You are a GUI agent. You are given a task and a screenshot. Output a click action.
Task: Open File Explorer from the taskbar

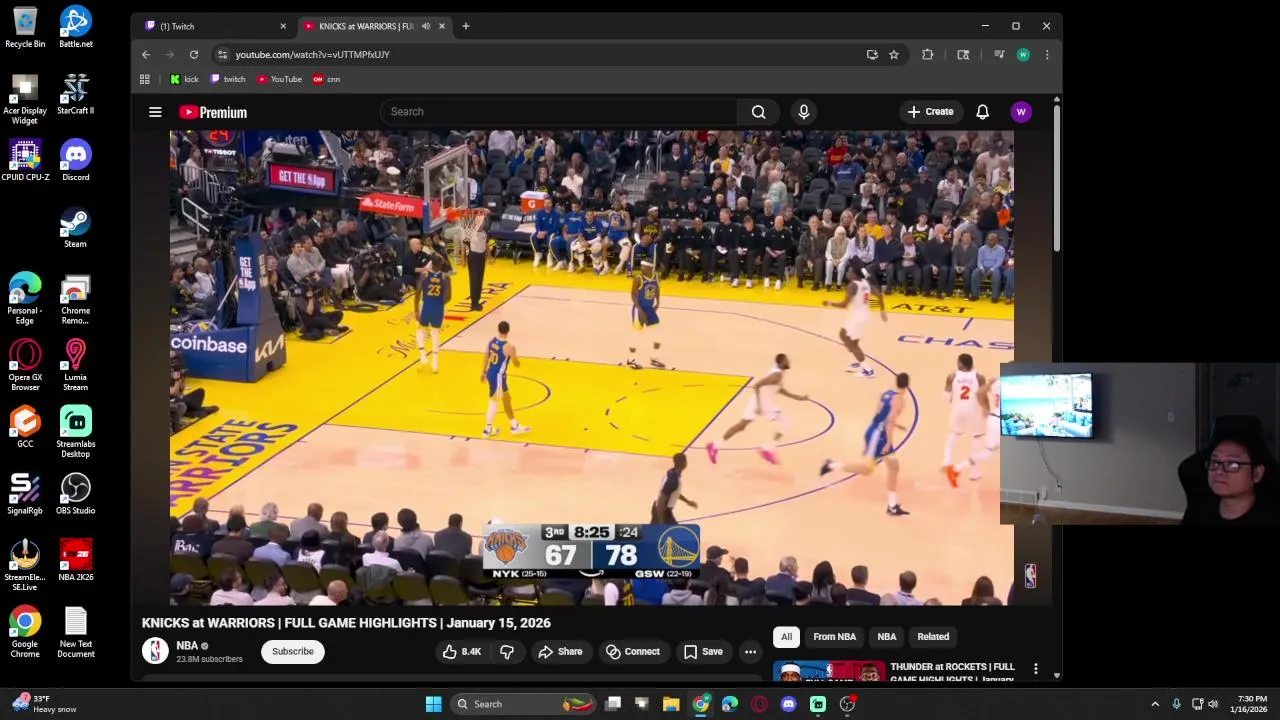click(671, 704)
